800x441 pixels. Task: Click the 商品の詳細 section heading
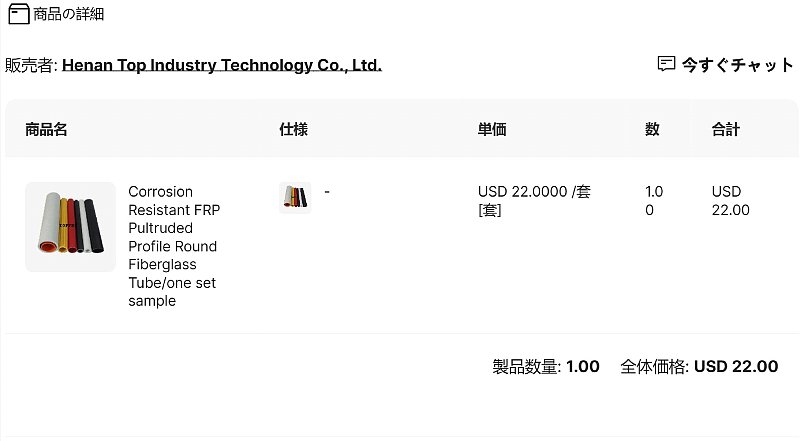[68, 14]
